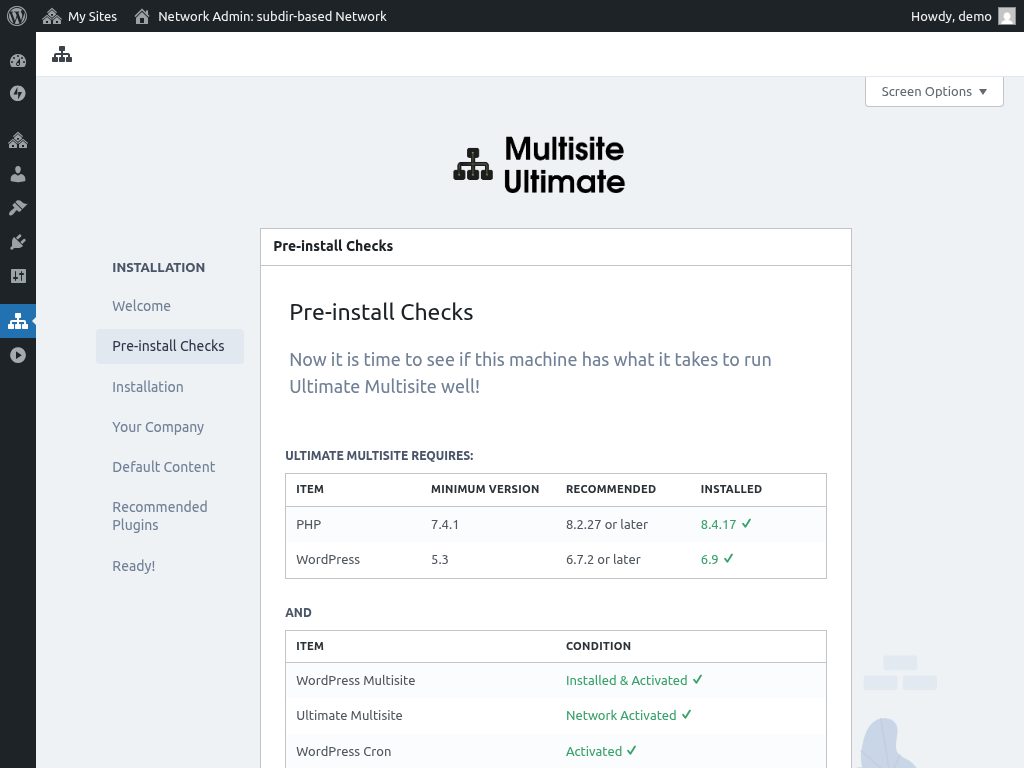Click the Network Activated status
This screenshot has height=768, width=1024.
click(621, 716)
